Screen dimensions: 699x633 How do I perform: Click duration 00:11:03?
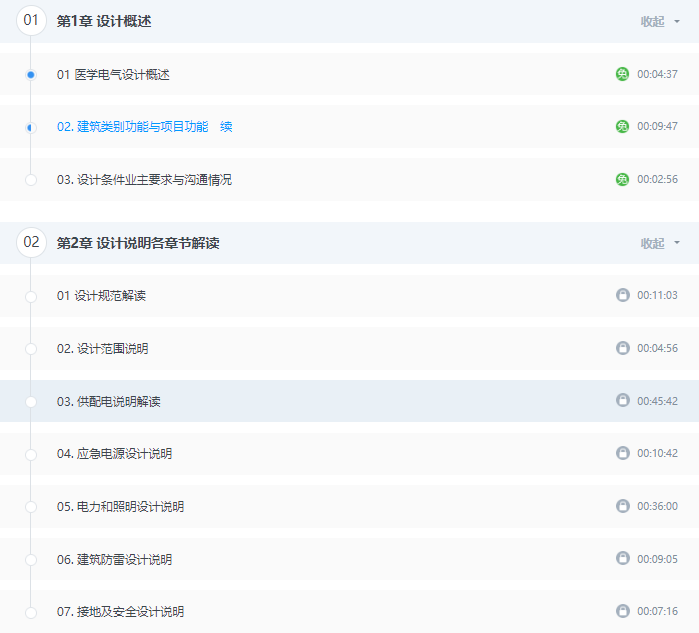[x=658, y=295]
